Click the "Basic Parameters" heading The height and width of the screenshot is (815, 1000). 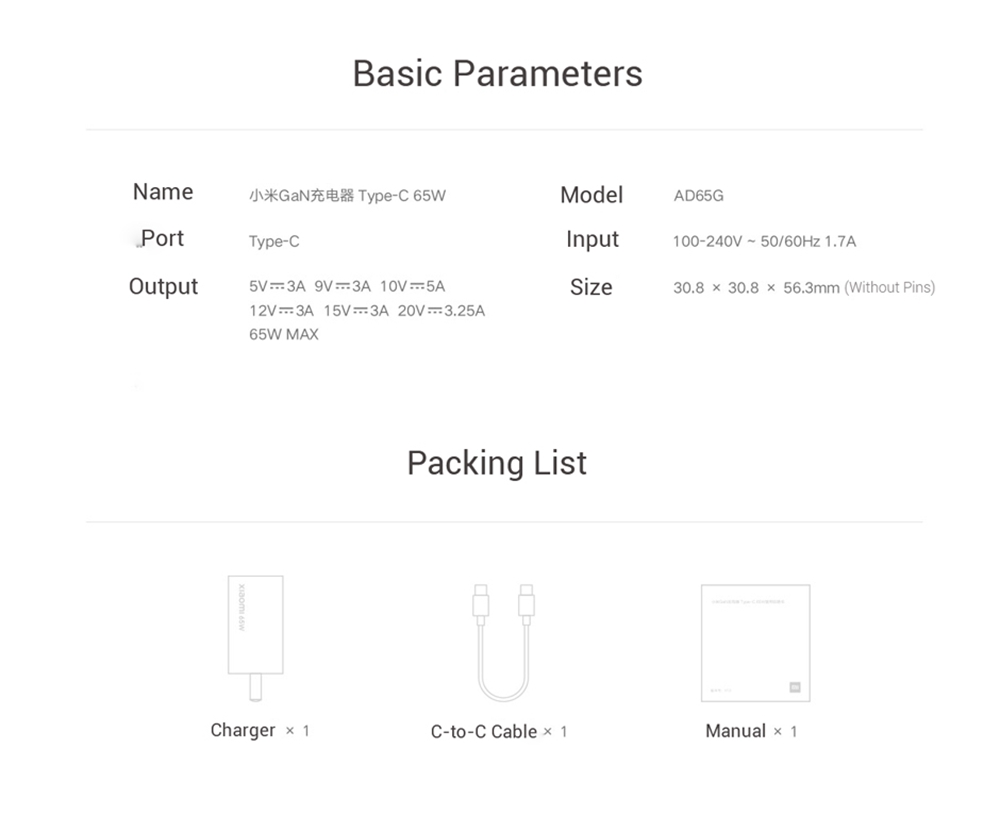497,74
